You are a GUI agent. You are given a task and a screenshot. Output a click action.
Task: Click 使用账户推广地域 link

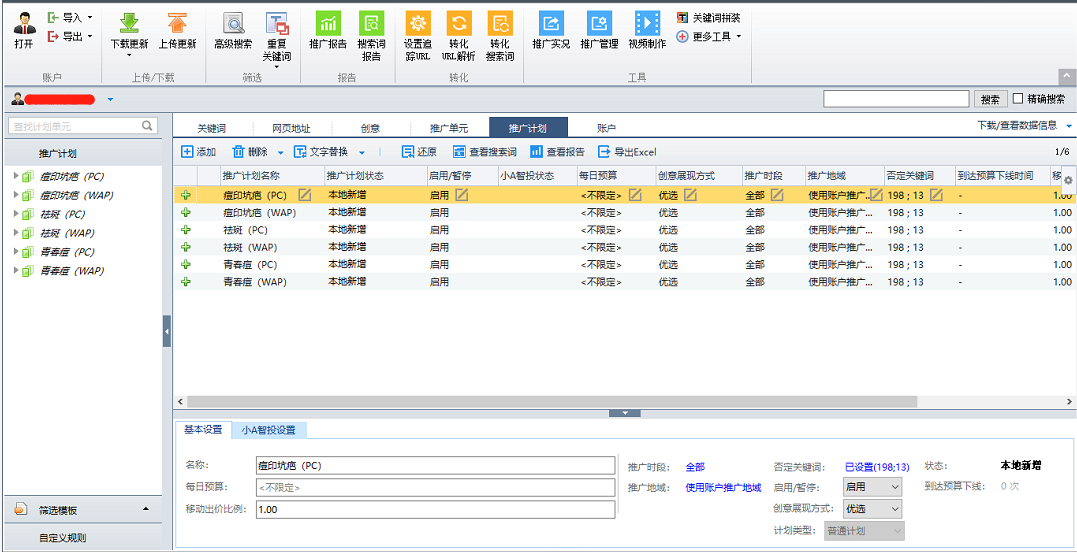[x=723, y=487]
